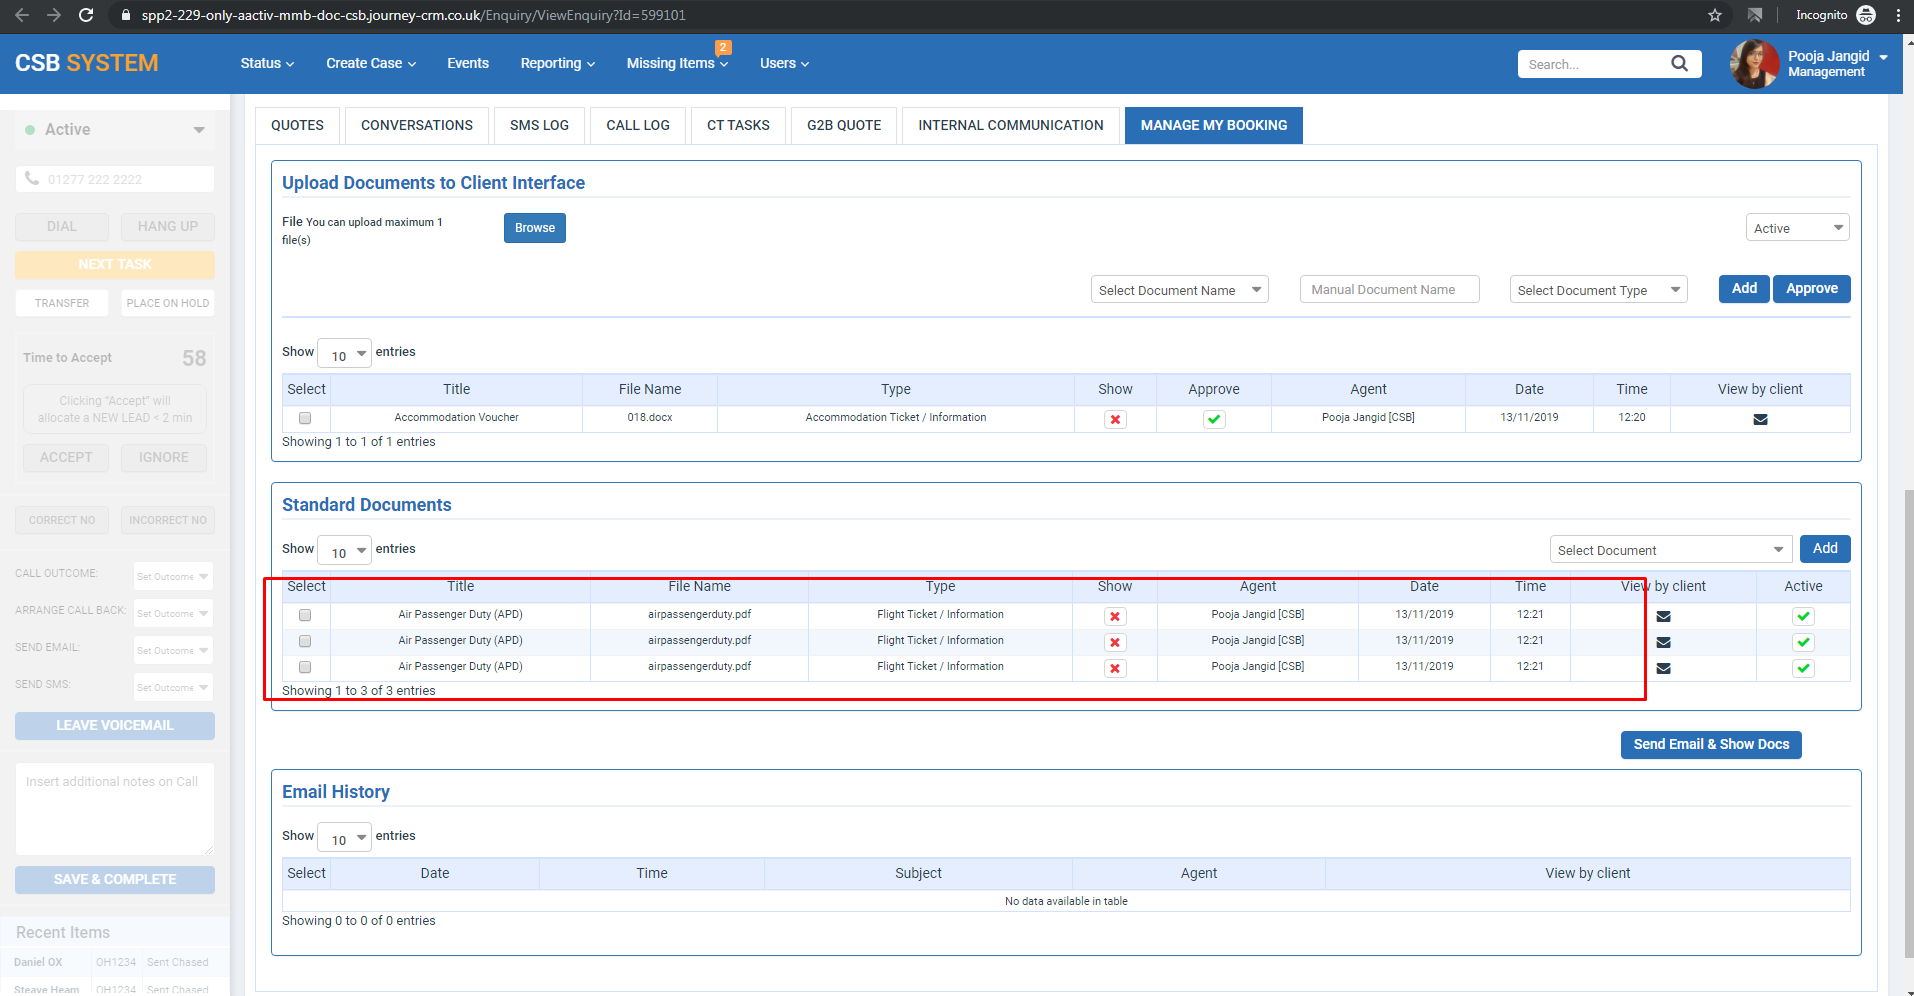Tick the third Air Passenger Duty checkbox
Viewport: 1914px width, 996px height.
click(305, 667)
